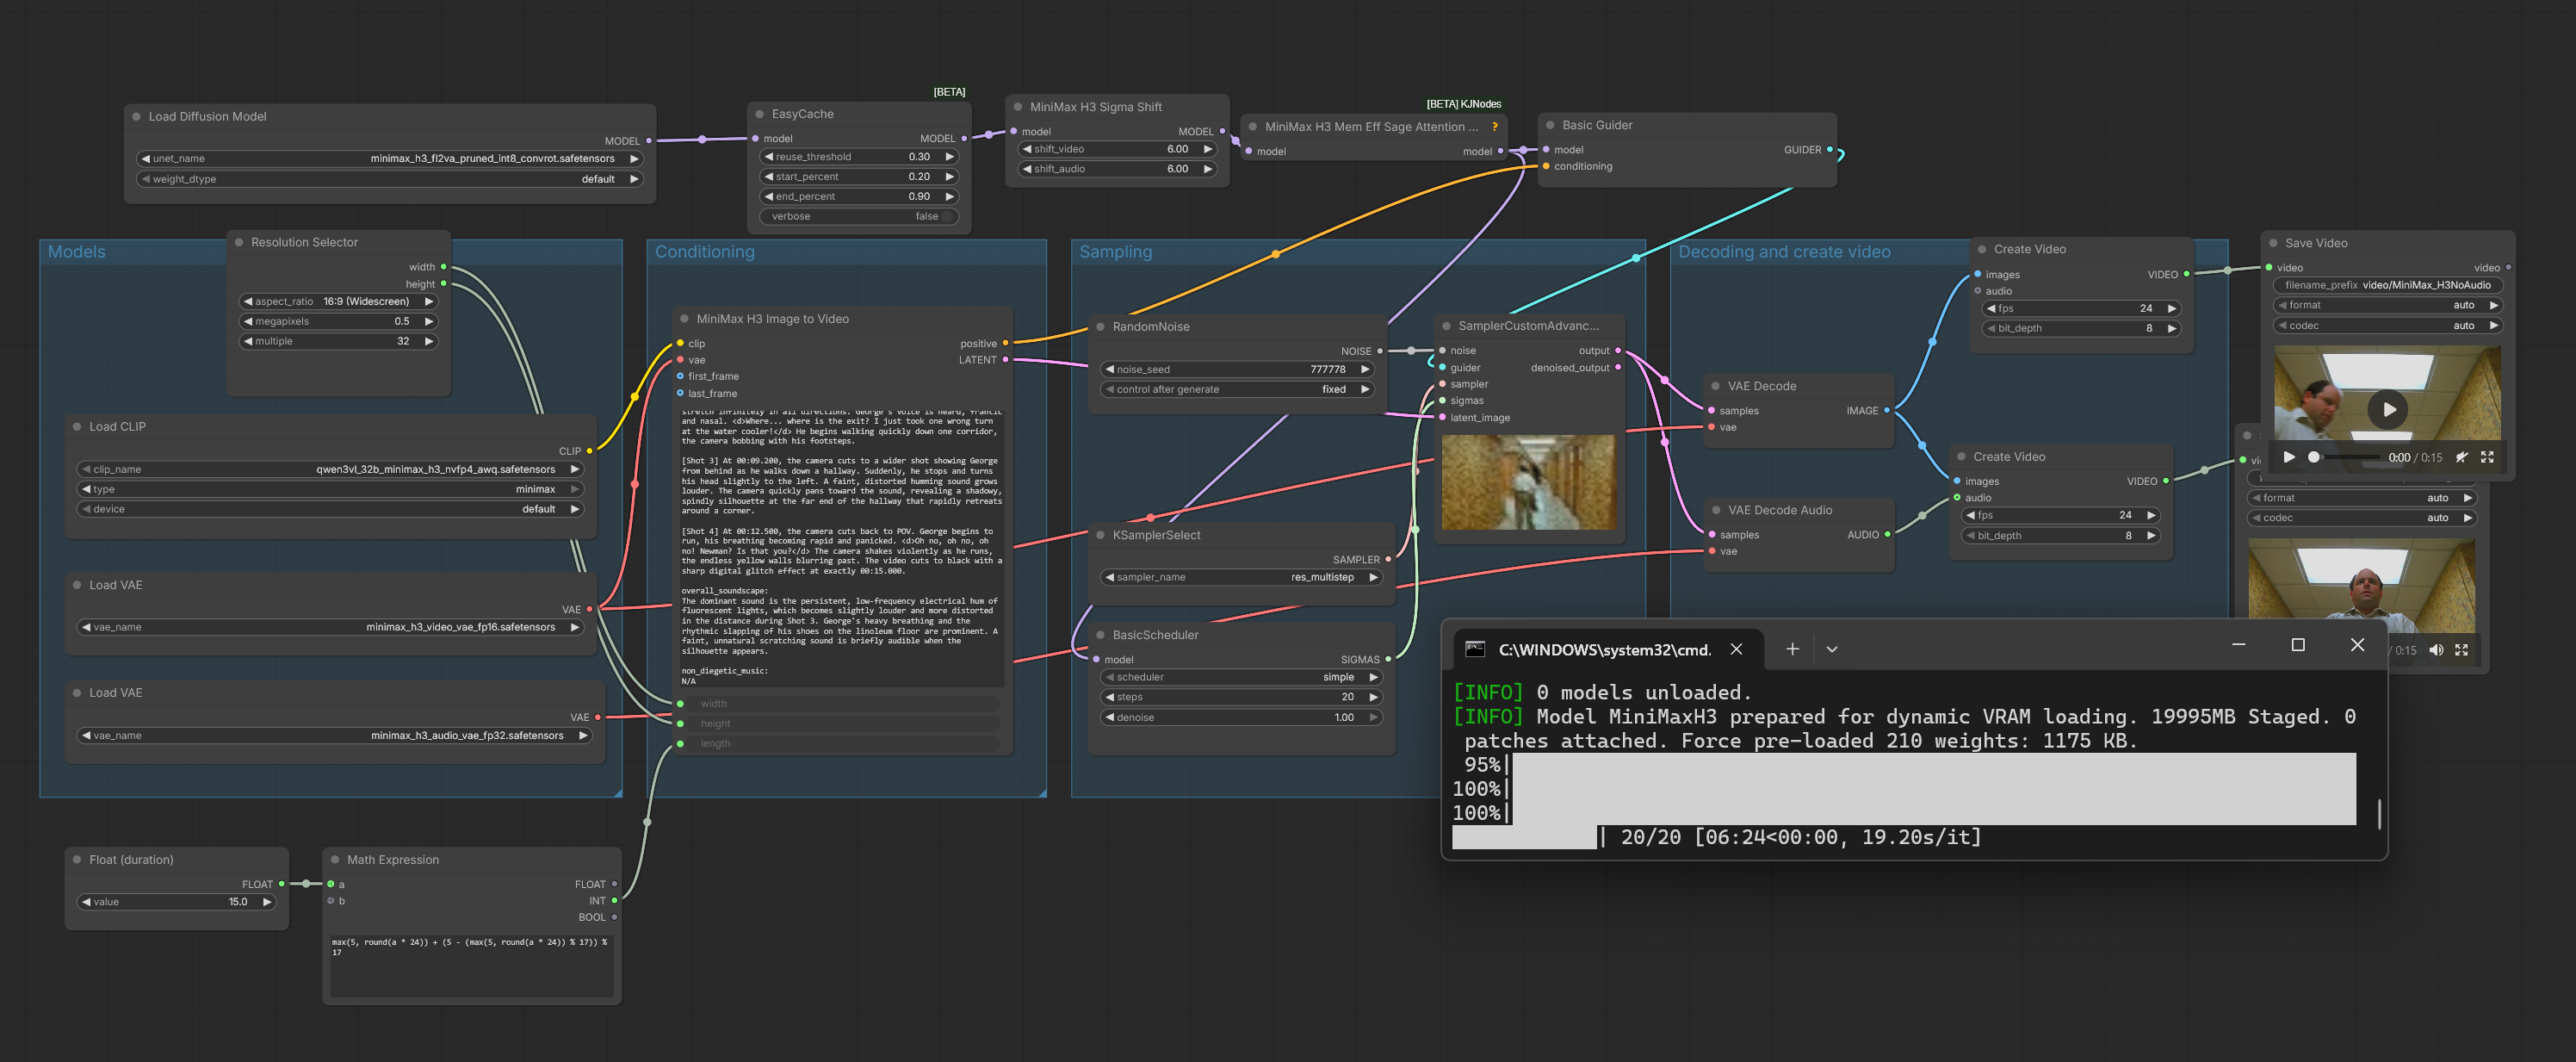
Task: Collapse the MiniMax H3 Image to Video node
Action: point(684,319)
